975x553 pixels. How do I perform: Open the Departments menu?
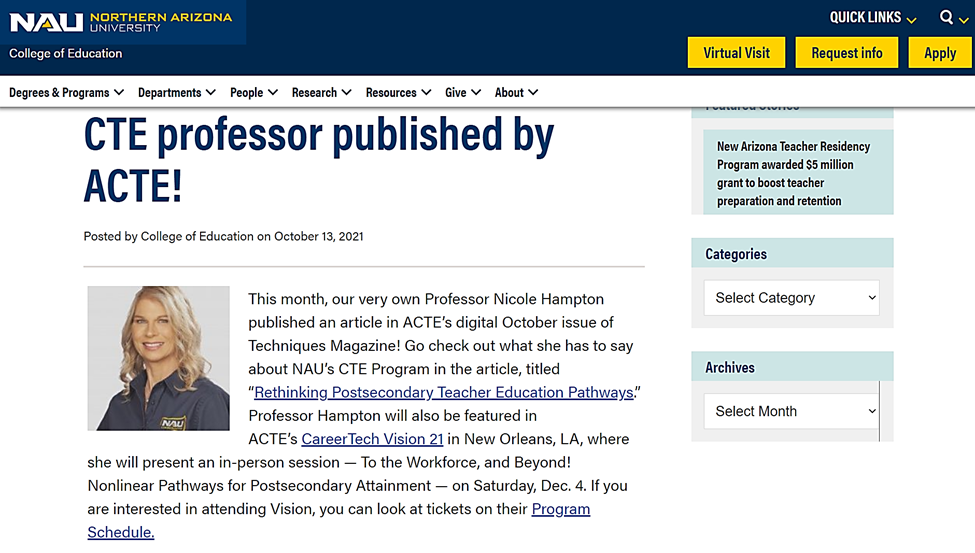point(177,93)
